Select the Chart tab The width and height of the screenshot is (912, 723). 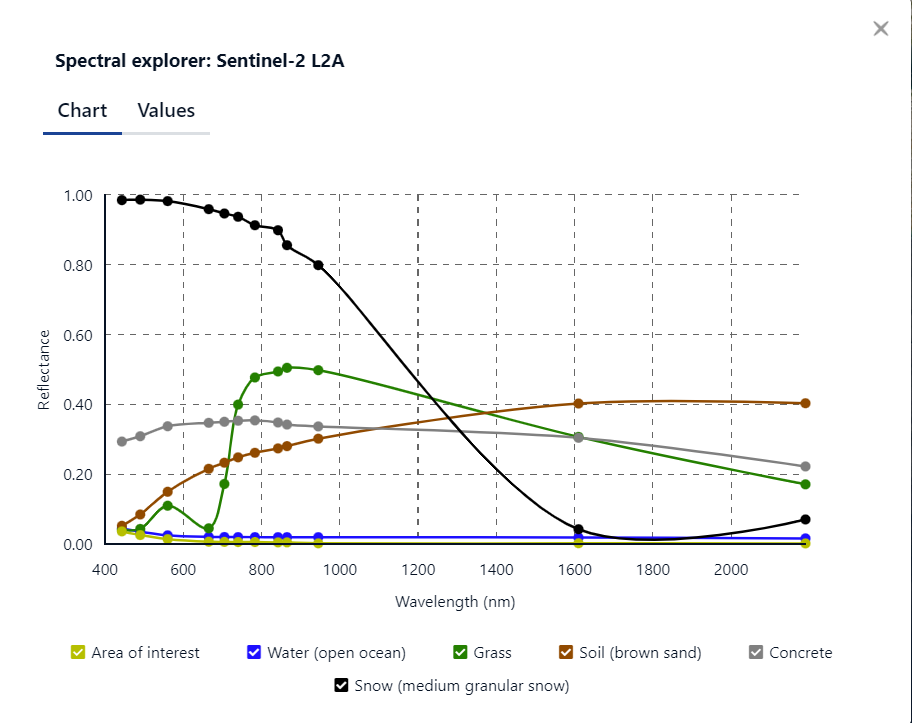tap(82, 111)
